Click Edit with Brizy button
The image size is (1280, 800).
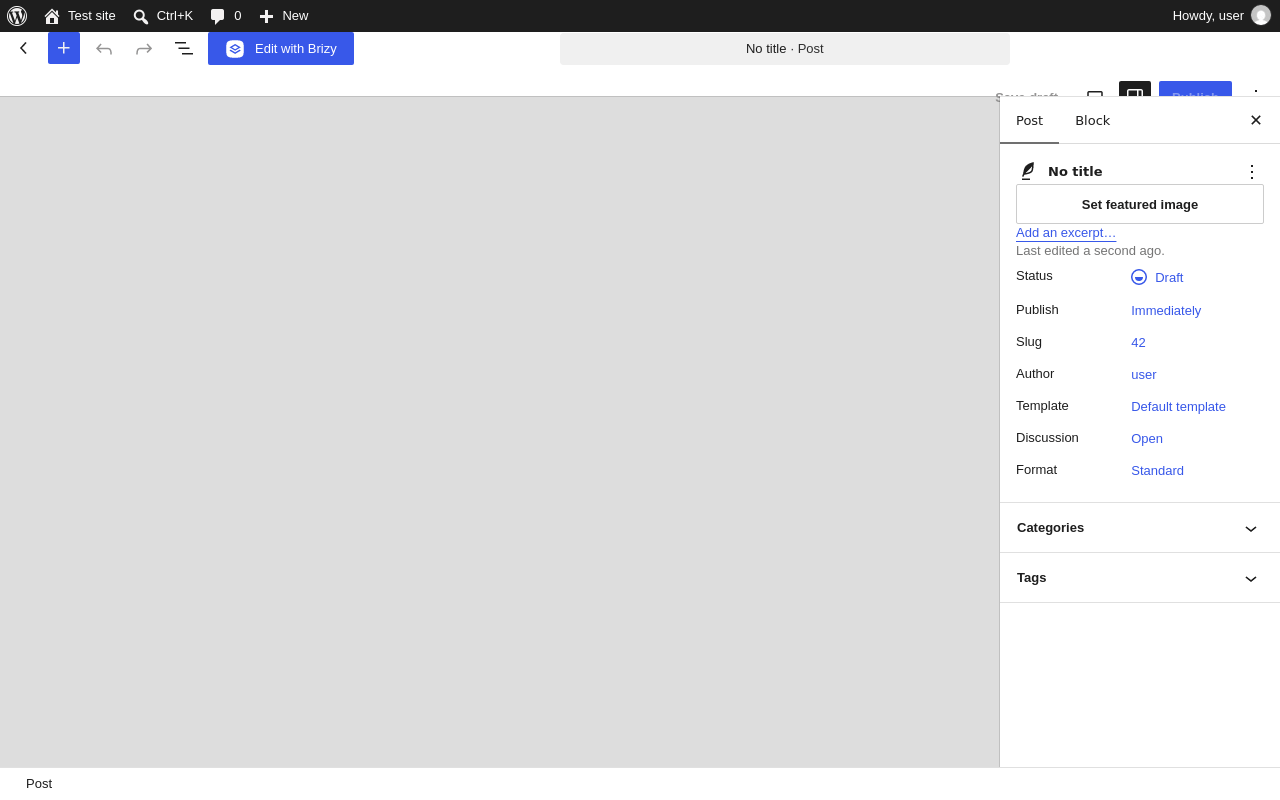[281, 48]
